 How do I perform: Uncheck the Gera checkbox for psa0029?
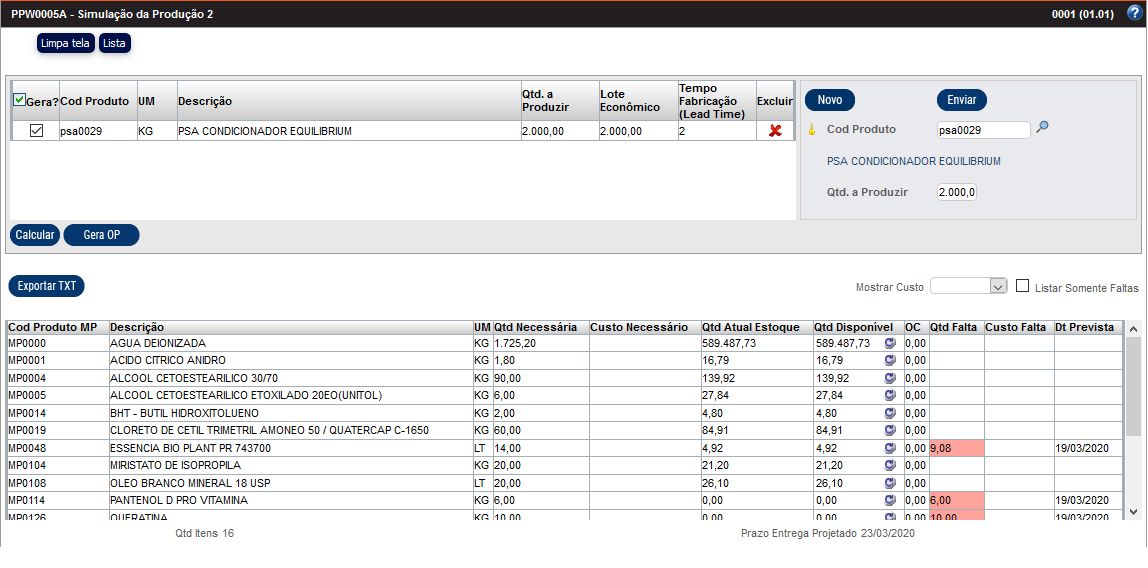tap(36, 131)
